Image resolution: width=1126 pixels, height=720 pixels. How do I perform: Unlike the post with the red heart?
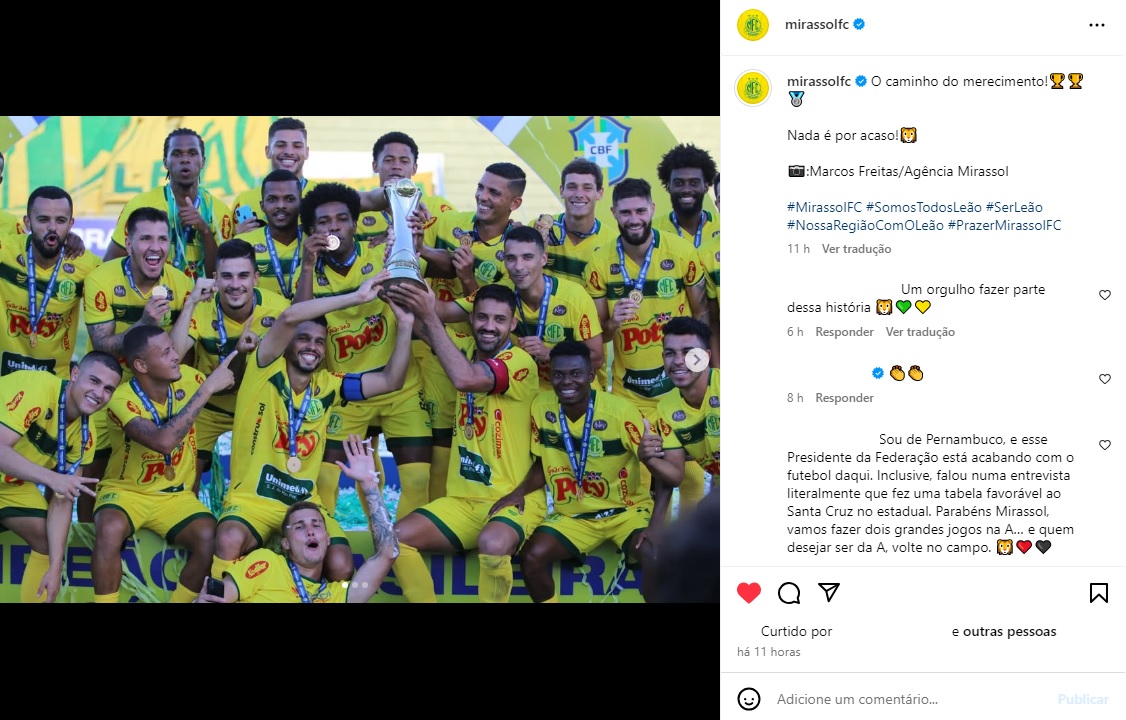pos(748,593)
